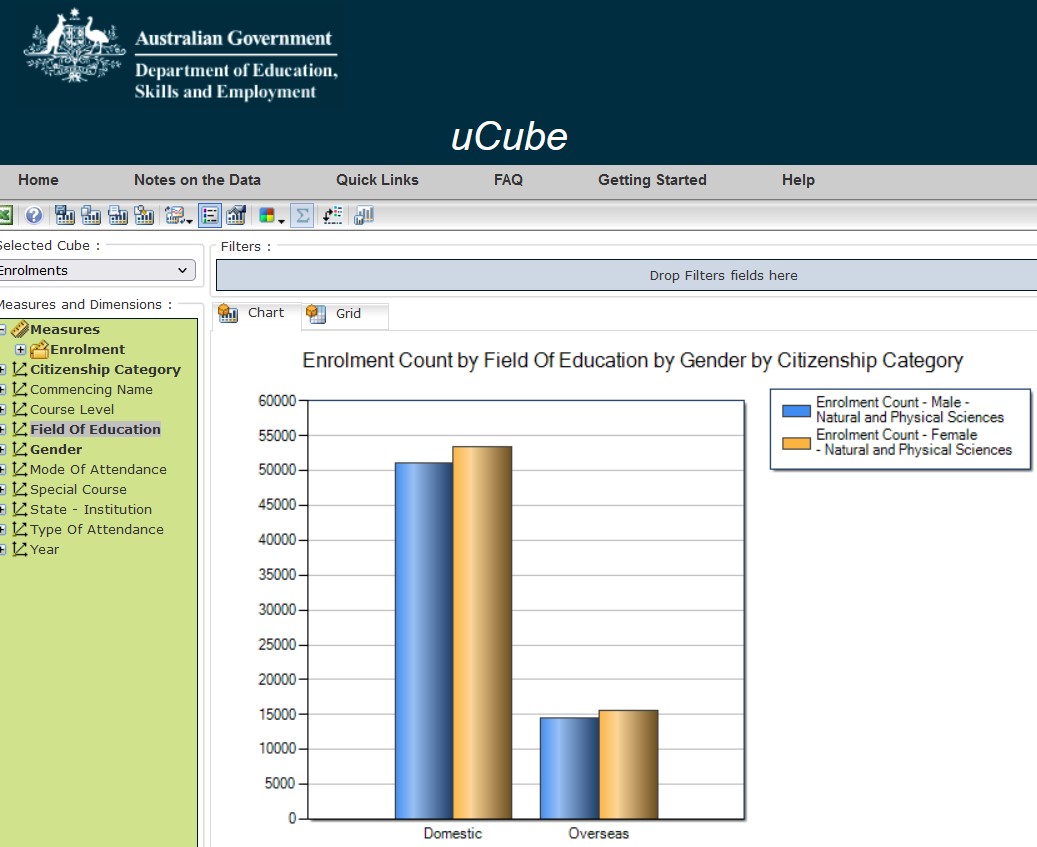Click the Export to Excel icon
The width and height of the screenshot is (1037, 847).
point(5,216)
